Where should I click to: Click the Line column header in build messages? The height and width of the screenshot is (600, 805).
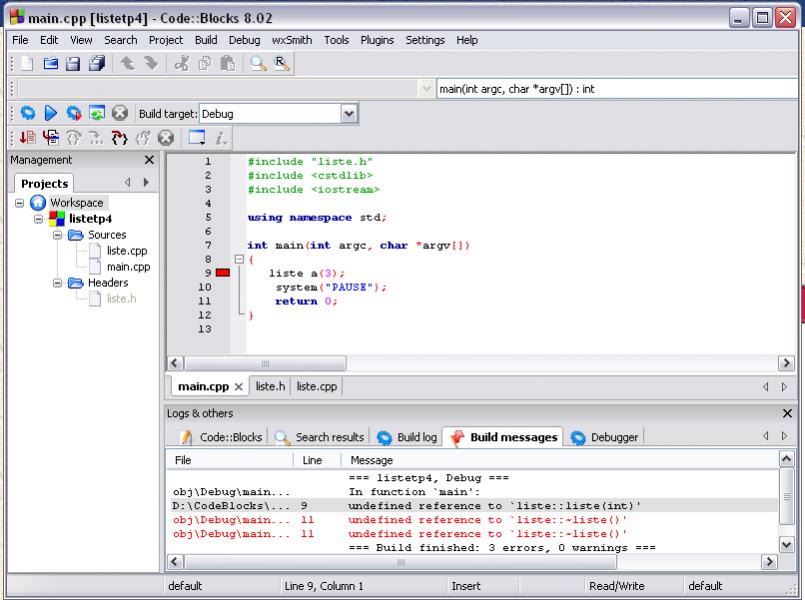pyautogui.click(x=317, y=460)
